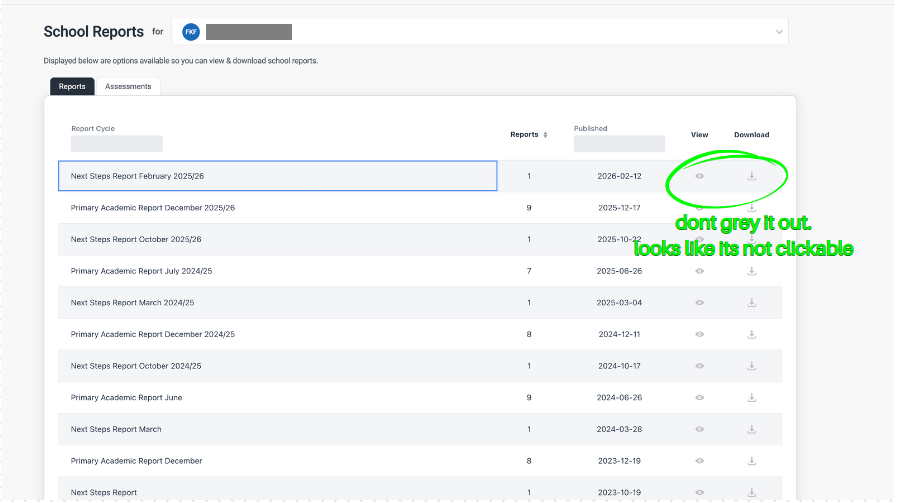Download the Next Steps Report March 2024-03-28
The image size is (897, 503).
pos(751,429)
